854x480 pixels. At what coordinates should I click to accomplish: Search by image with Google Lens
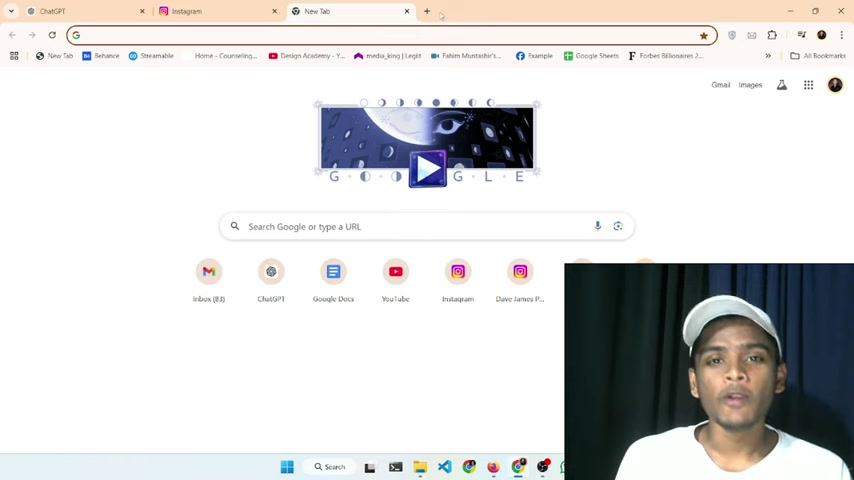pos(618,226)
